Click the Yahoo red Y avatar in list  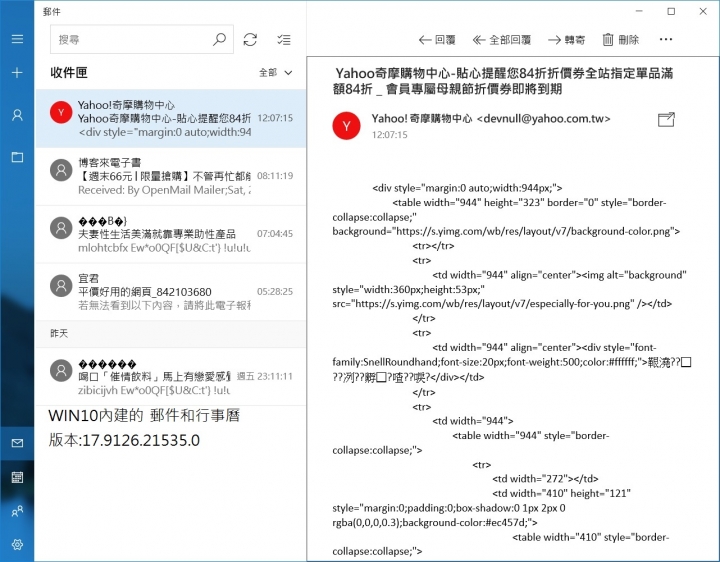click(x=61, y=112)
